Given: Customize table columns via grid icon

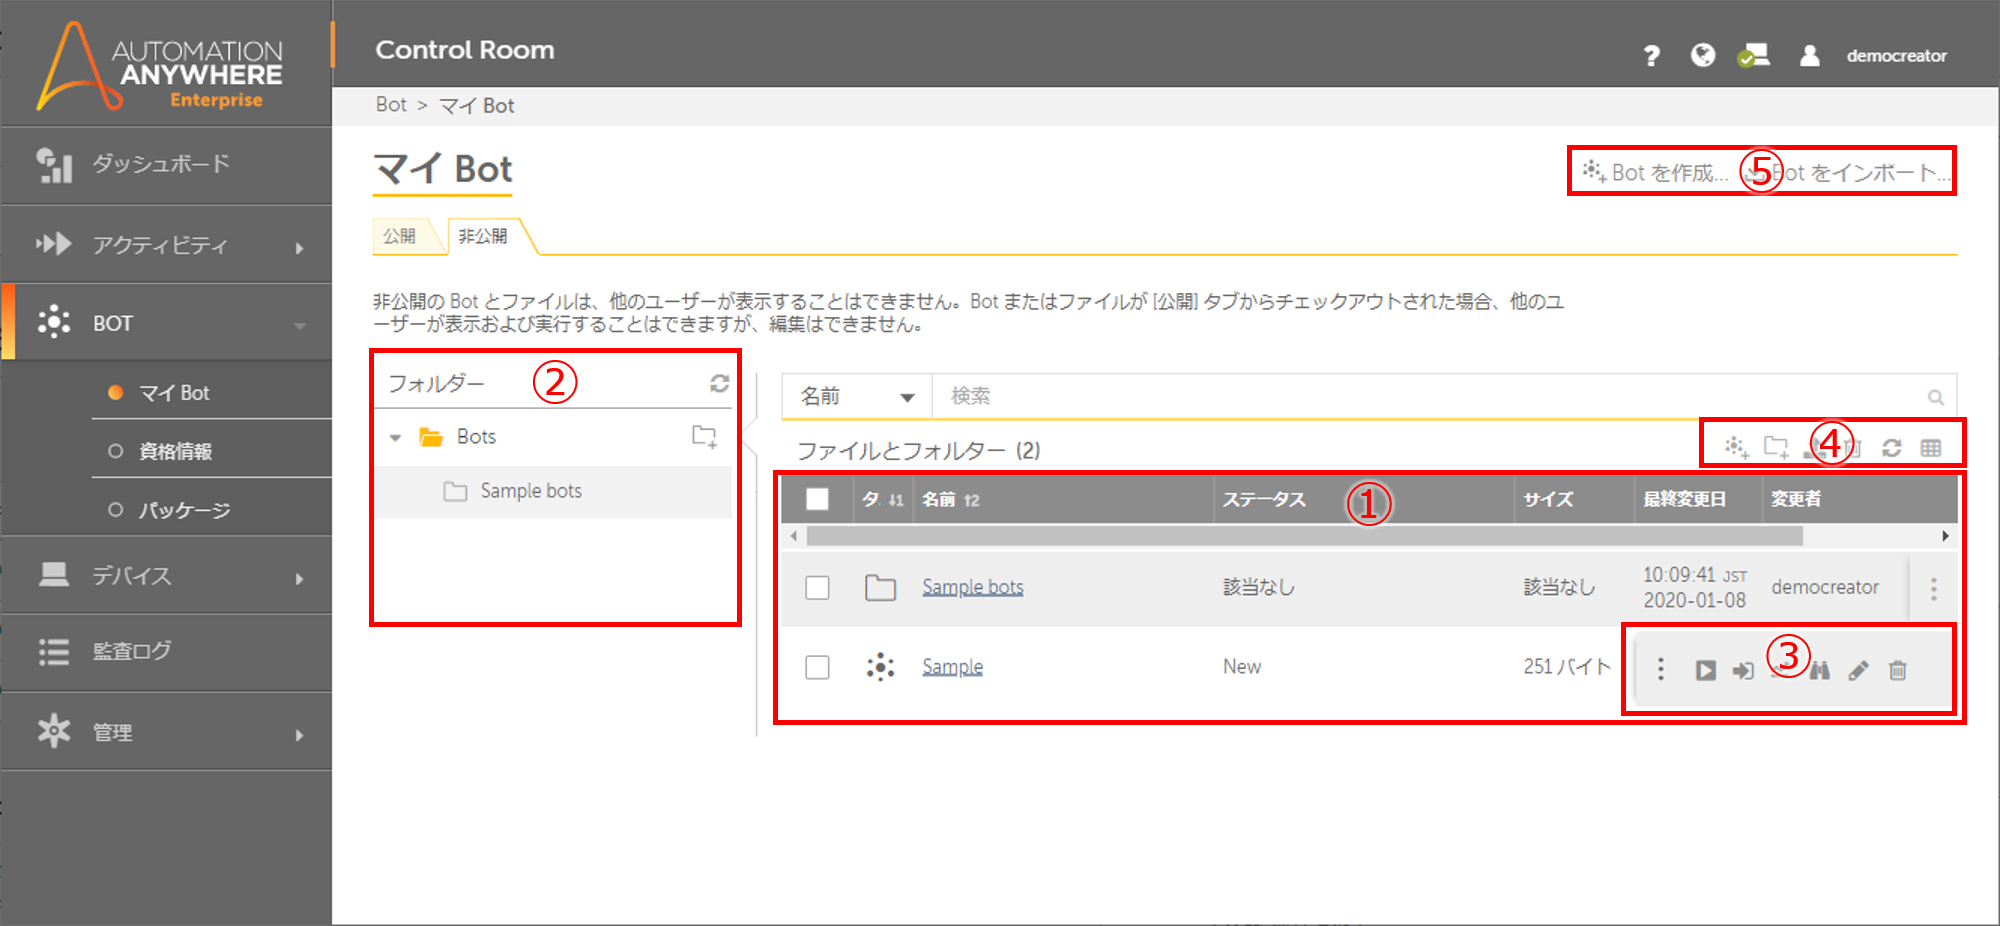Looking at the screenshot, I should 1931,448.
